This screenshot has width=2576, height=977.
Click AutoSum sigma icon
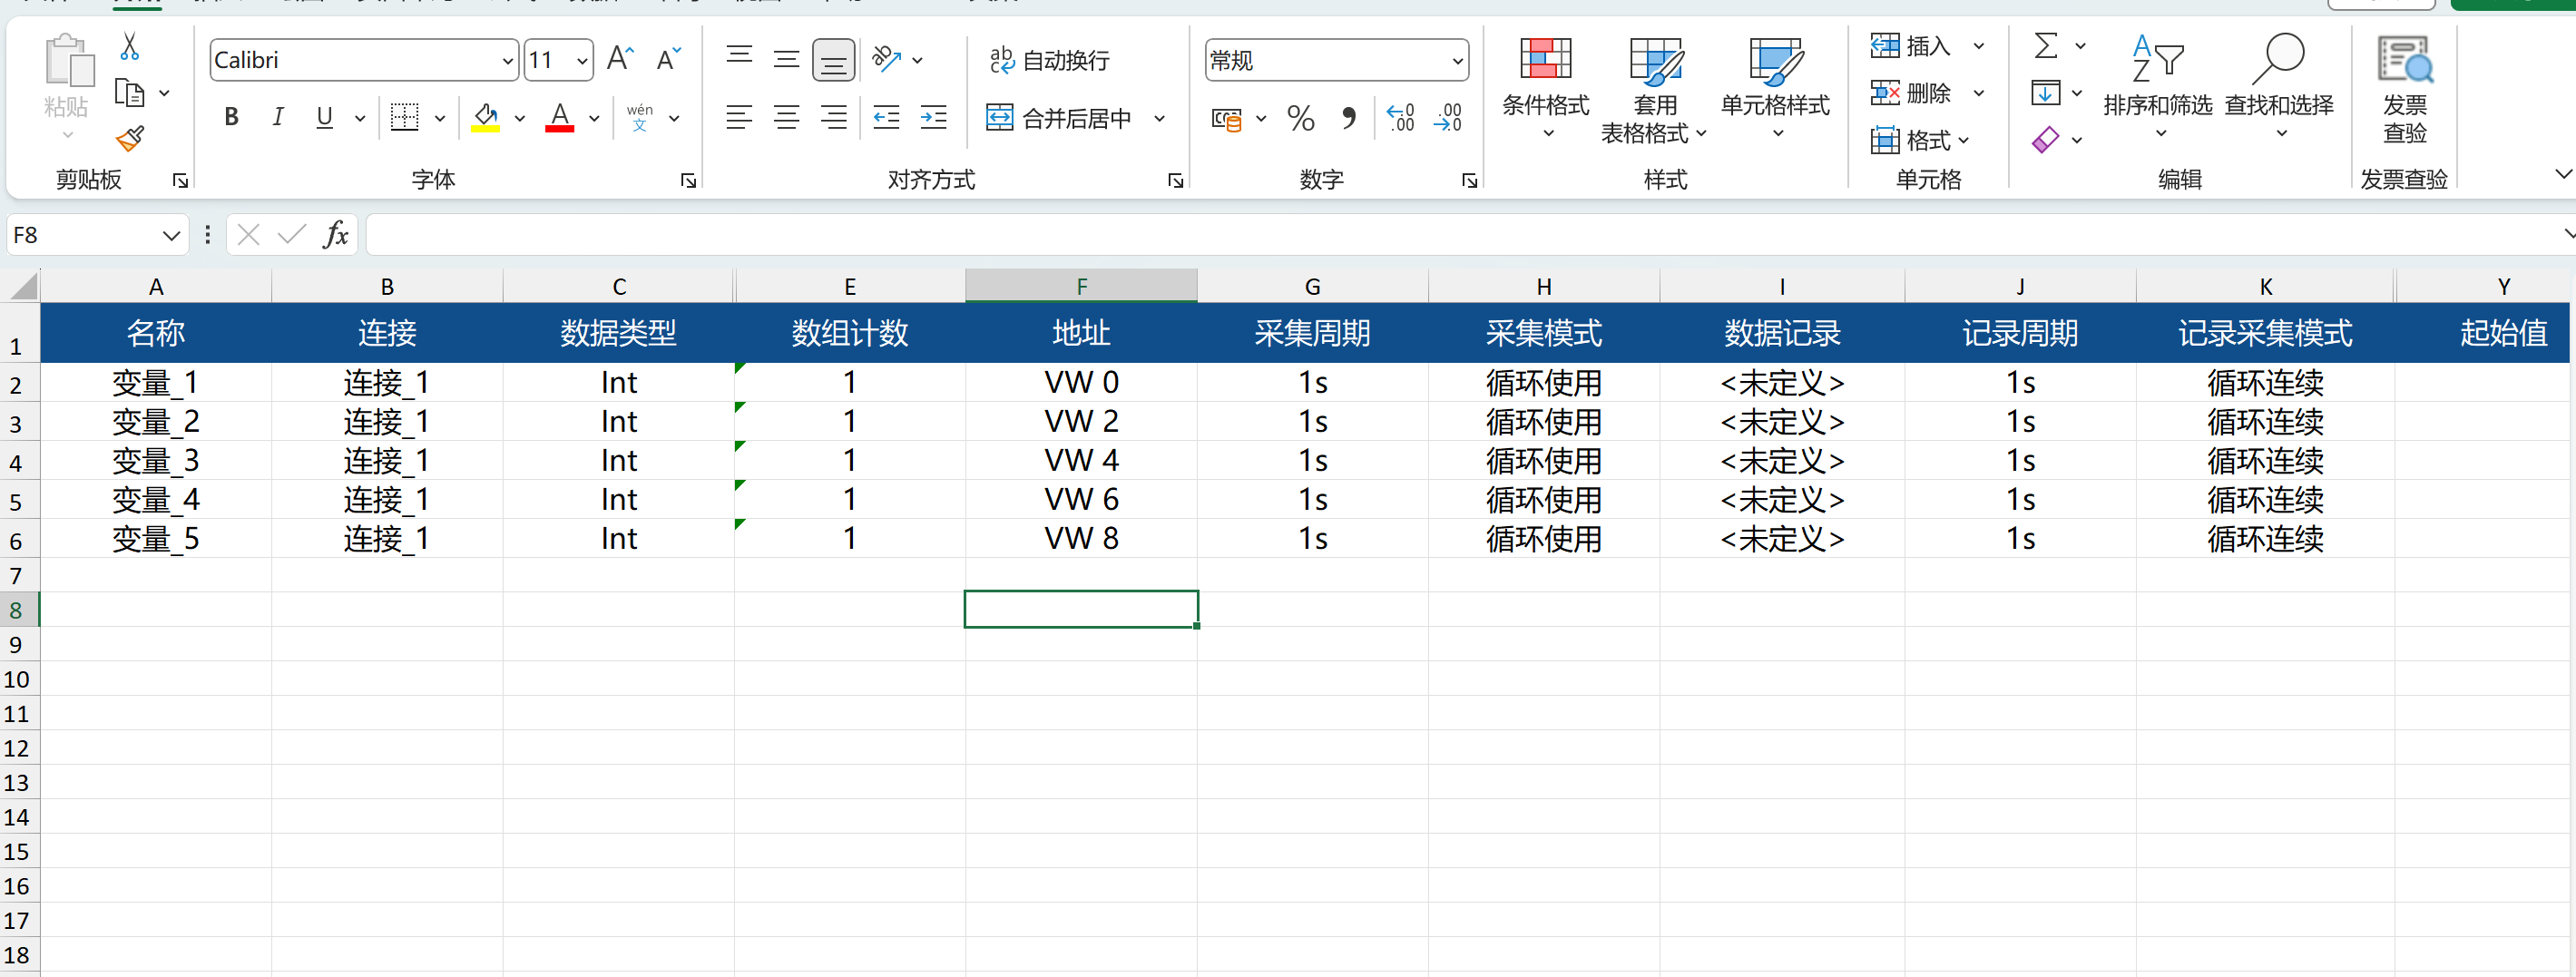2046,45
